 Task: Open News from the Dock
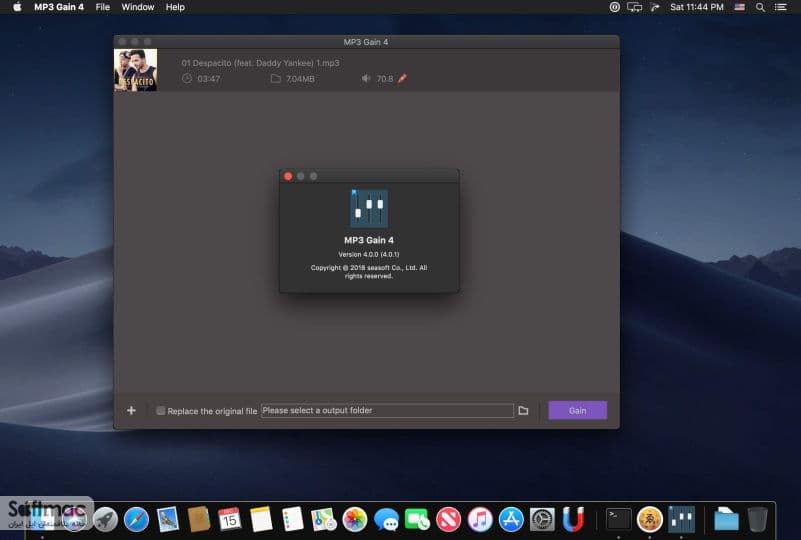(x=449, y=520)
